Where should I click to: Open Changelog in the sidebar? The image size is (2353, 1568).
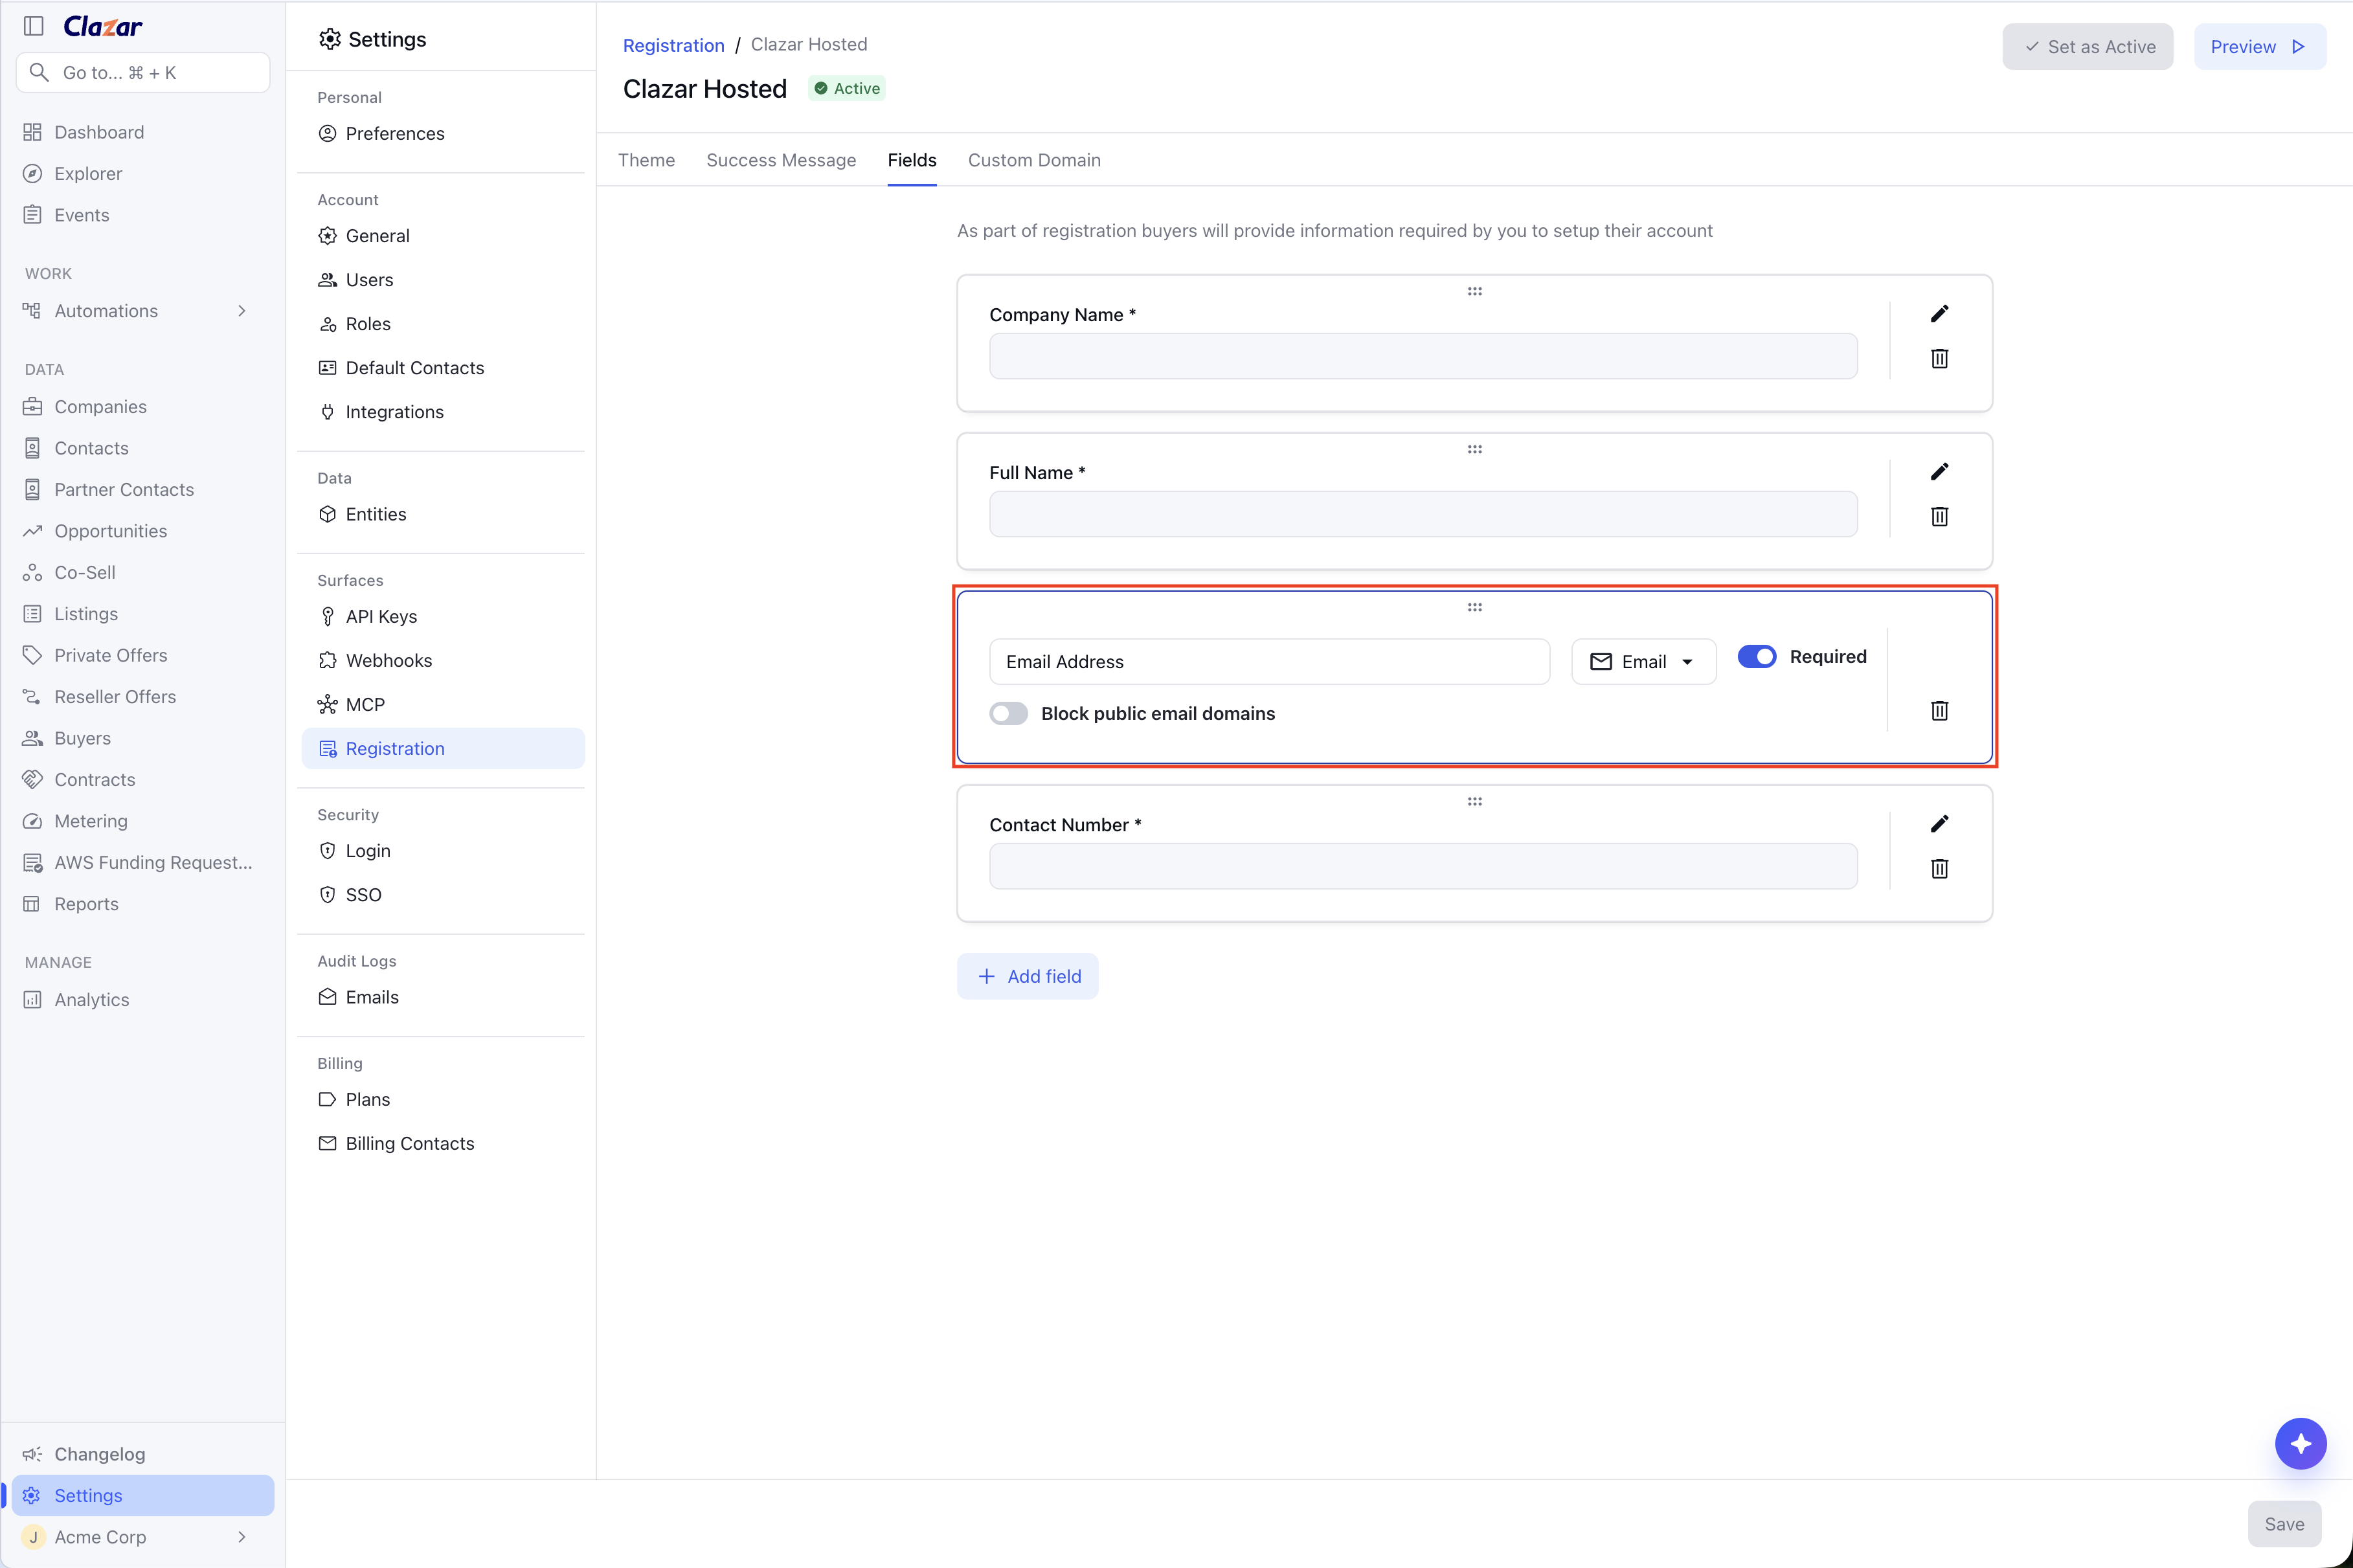(143, 1454)
